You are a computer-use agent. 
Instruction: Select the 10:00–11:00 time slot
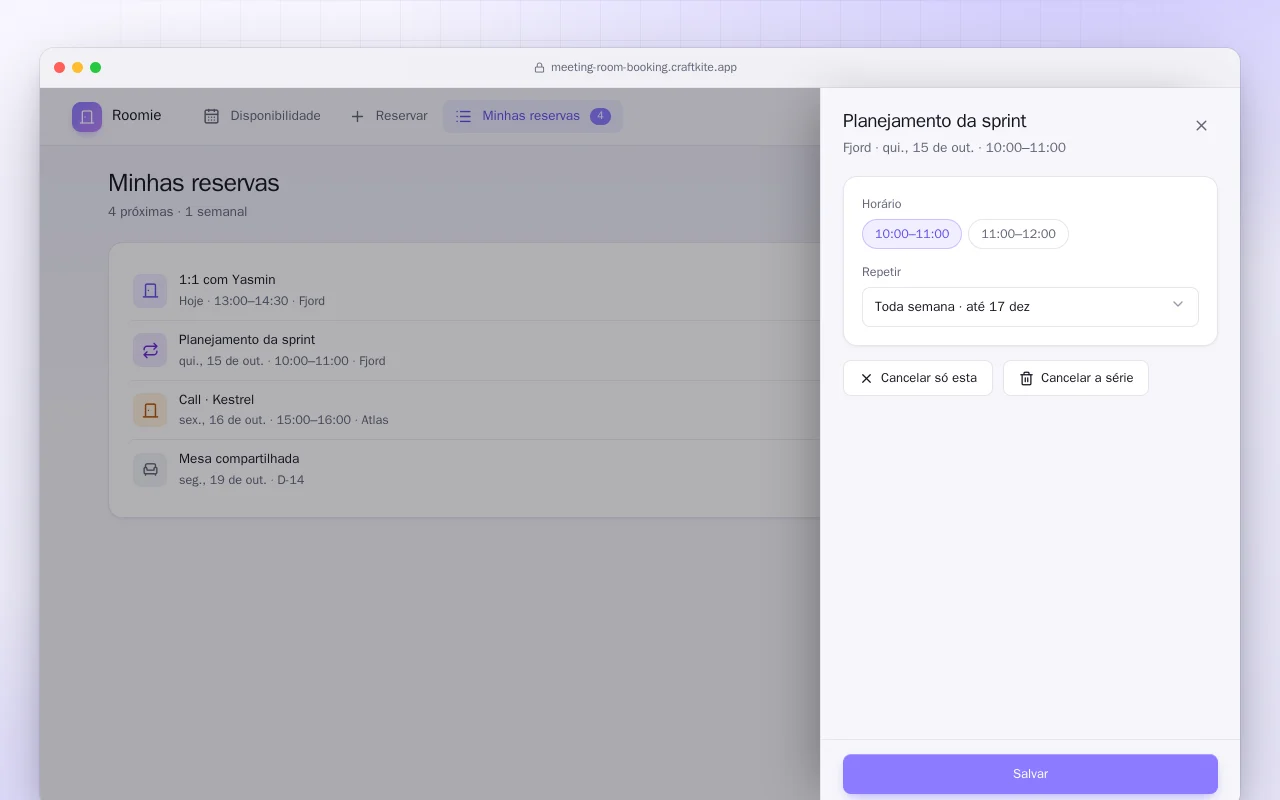[912, 234]
